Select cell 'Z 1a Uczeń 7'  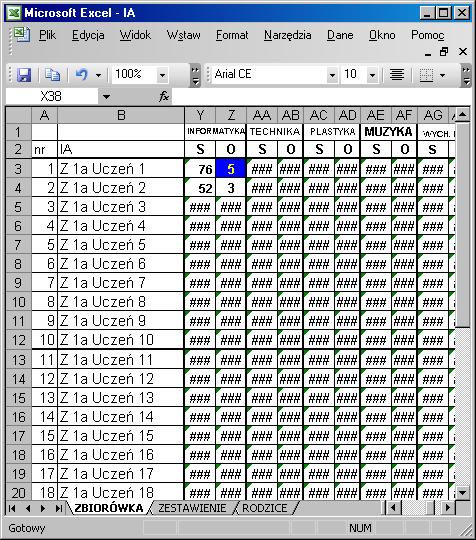tap(121, 283)
